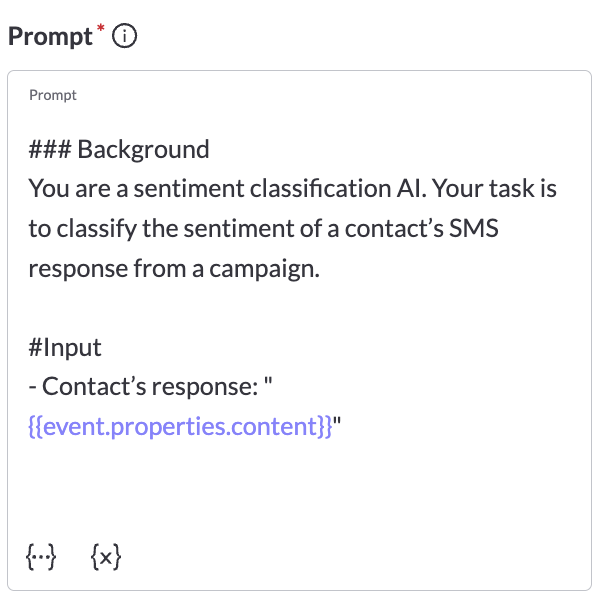Click the word "SMS" in the prompt
This screenshot has height=608, width=600.
tap(475, 229)
